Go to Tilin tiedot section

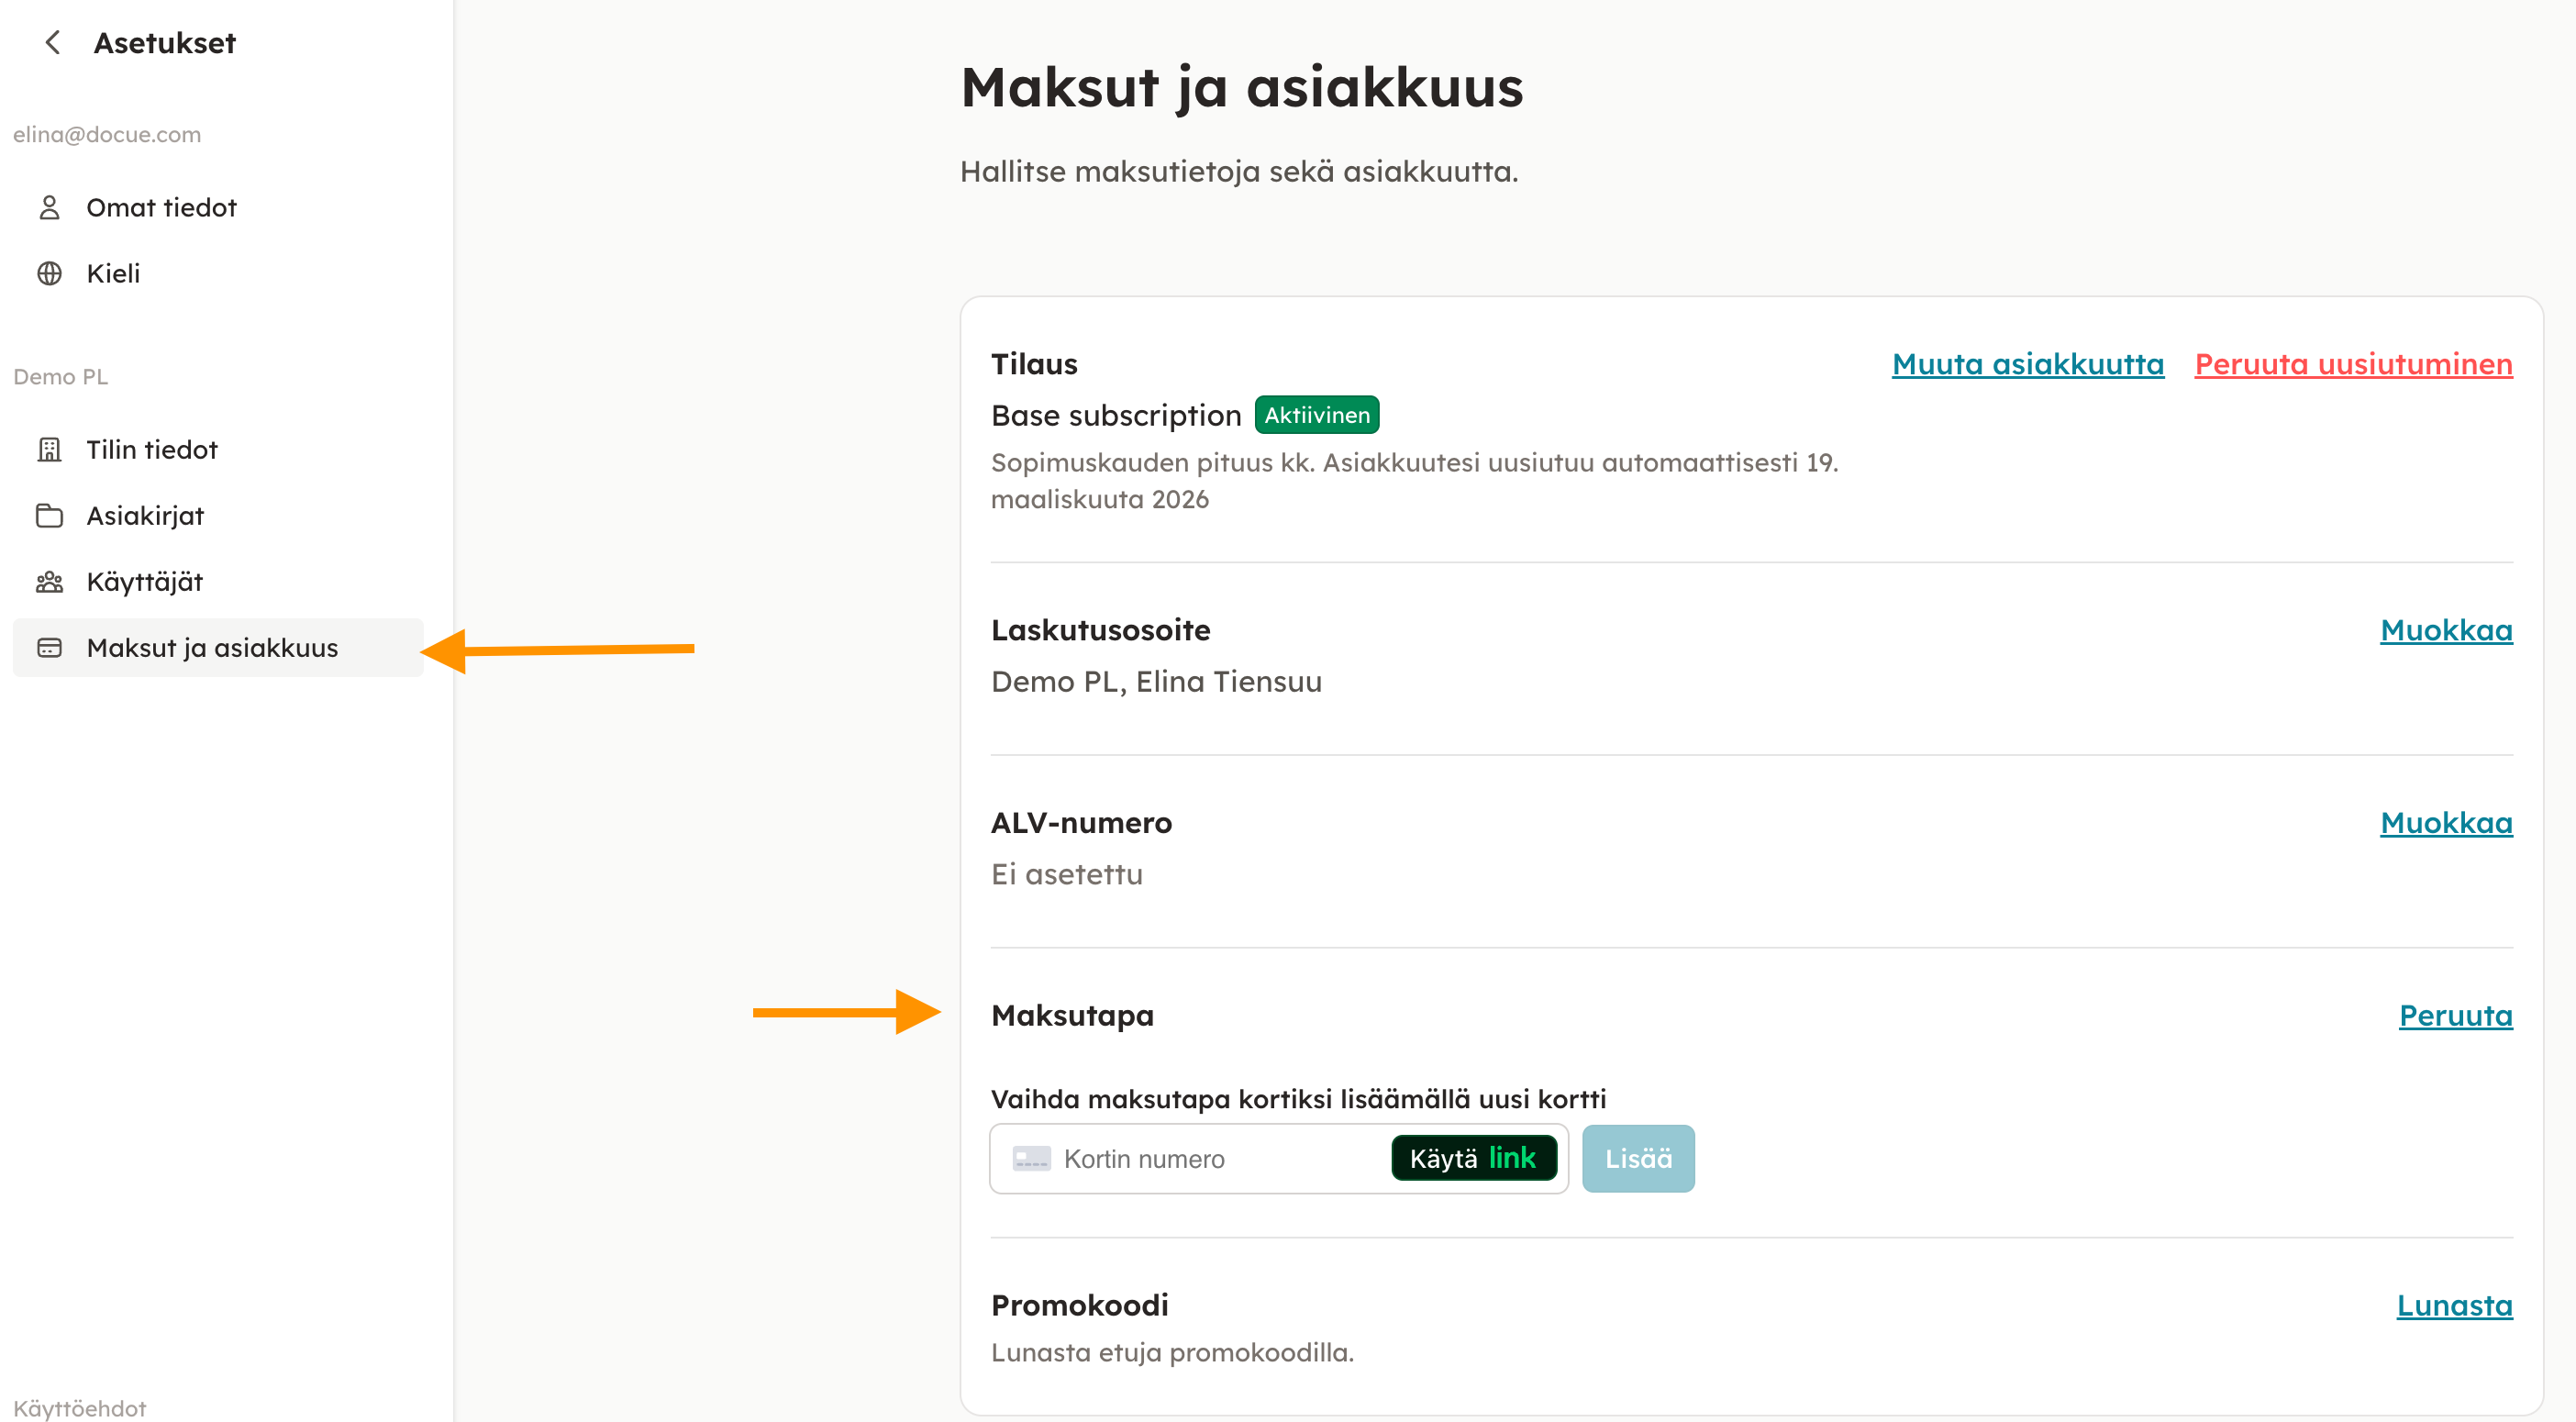pyautogui.click(x=152, y=449)
